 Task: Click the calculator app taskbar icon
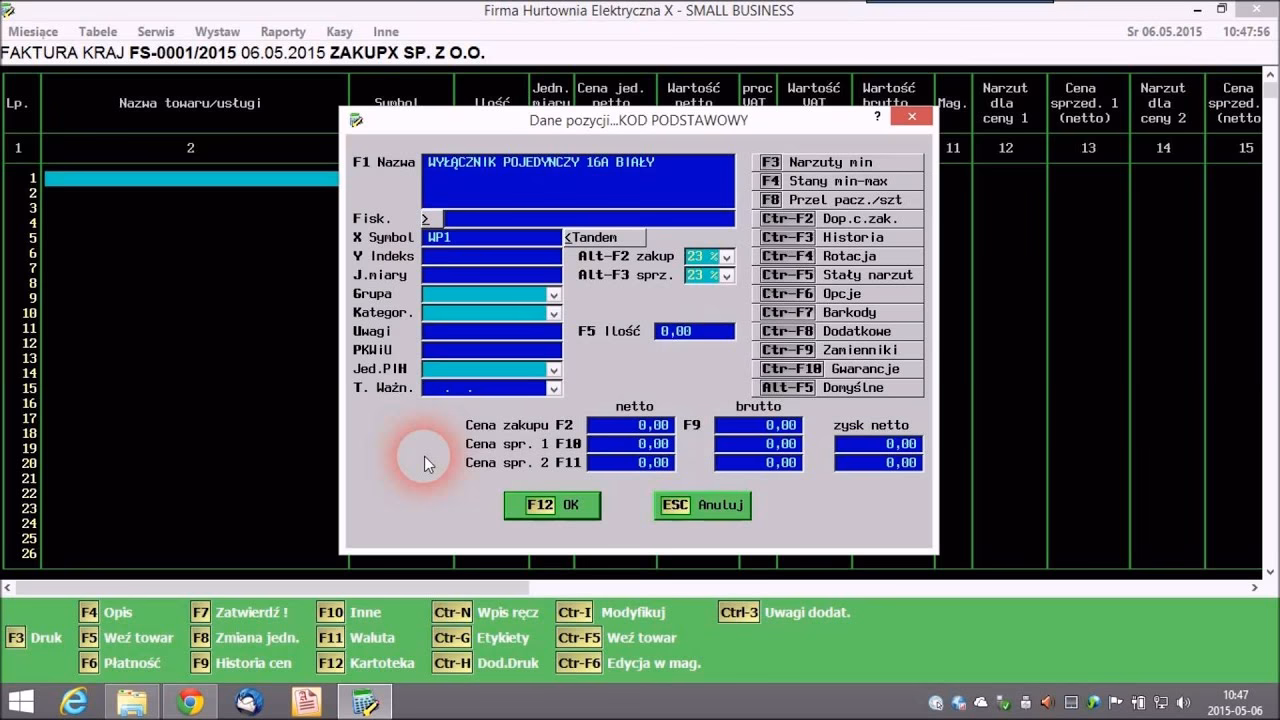tap(366, 702)
